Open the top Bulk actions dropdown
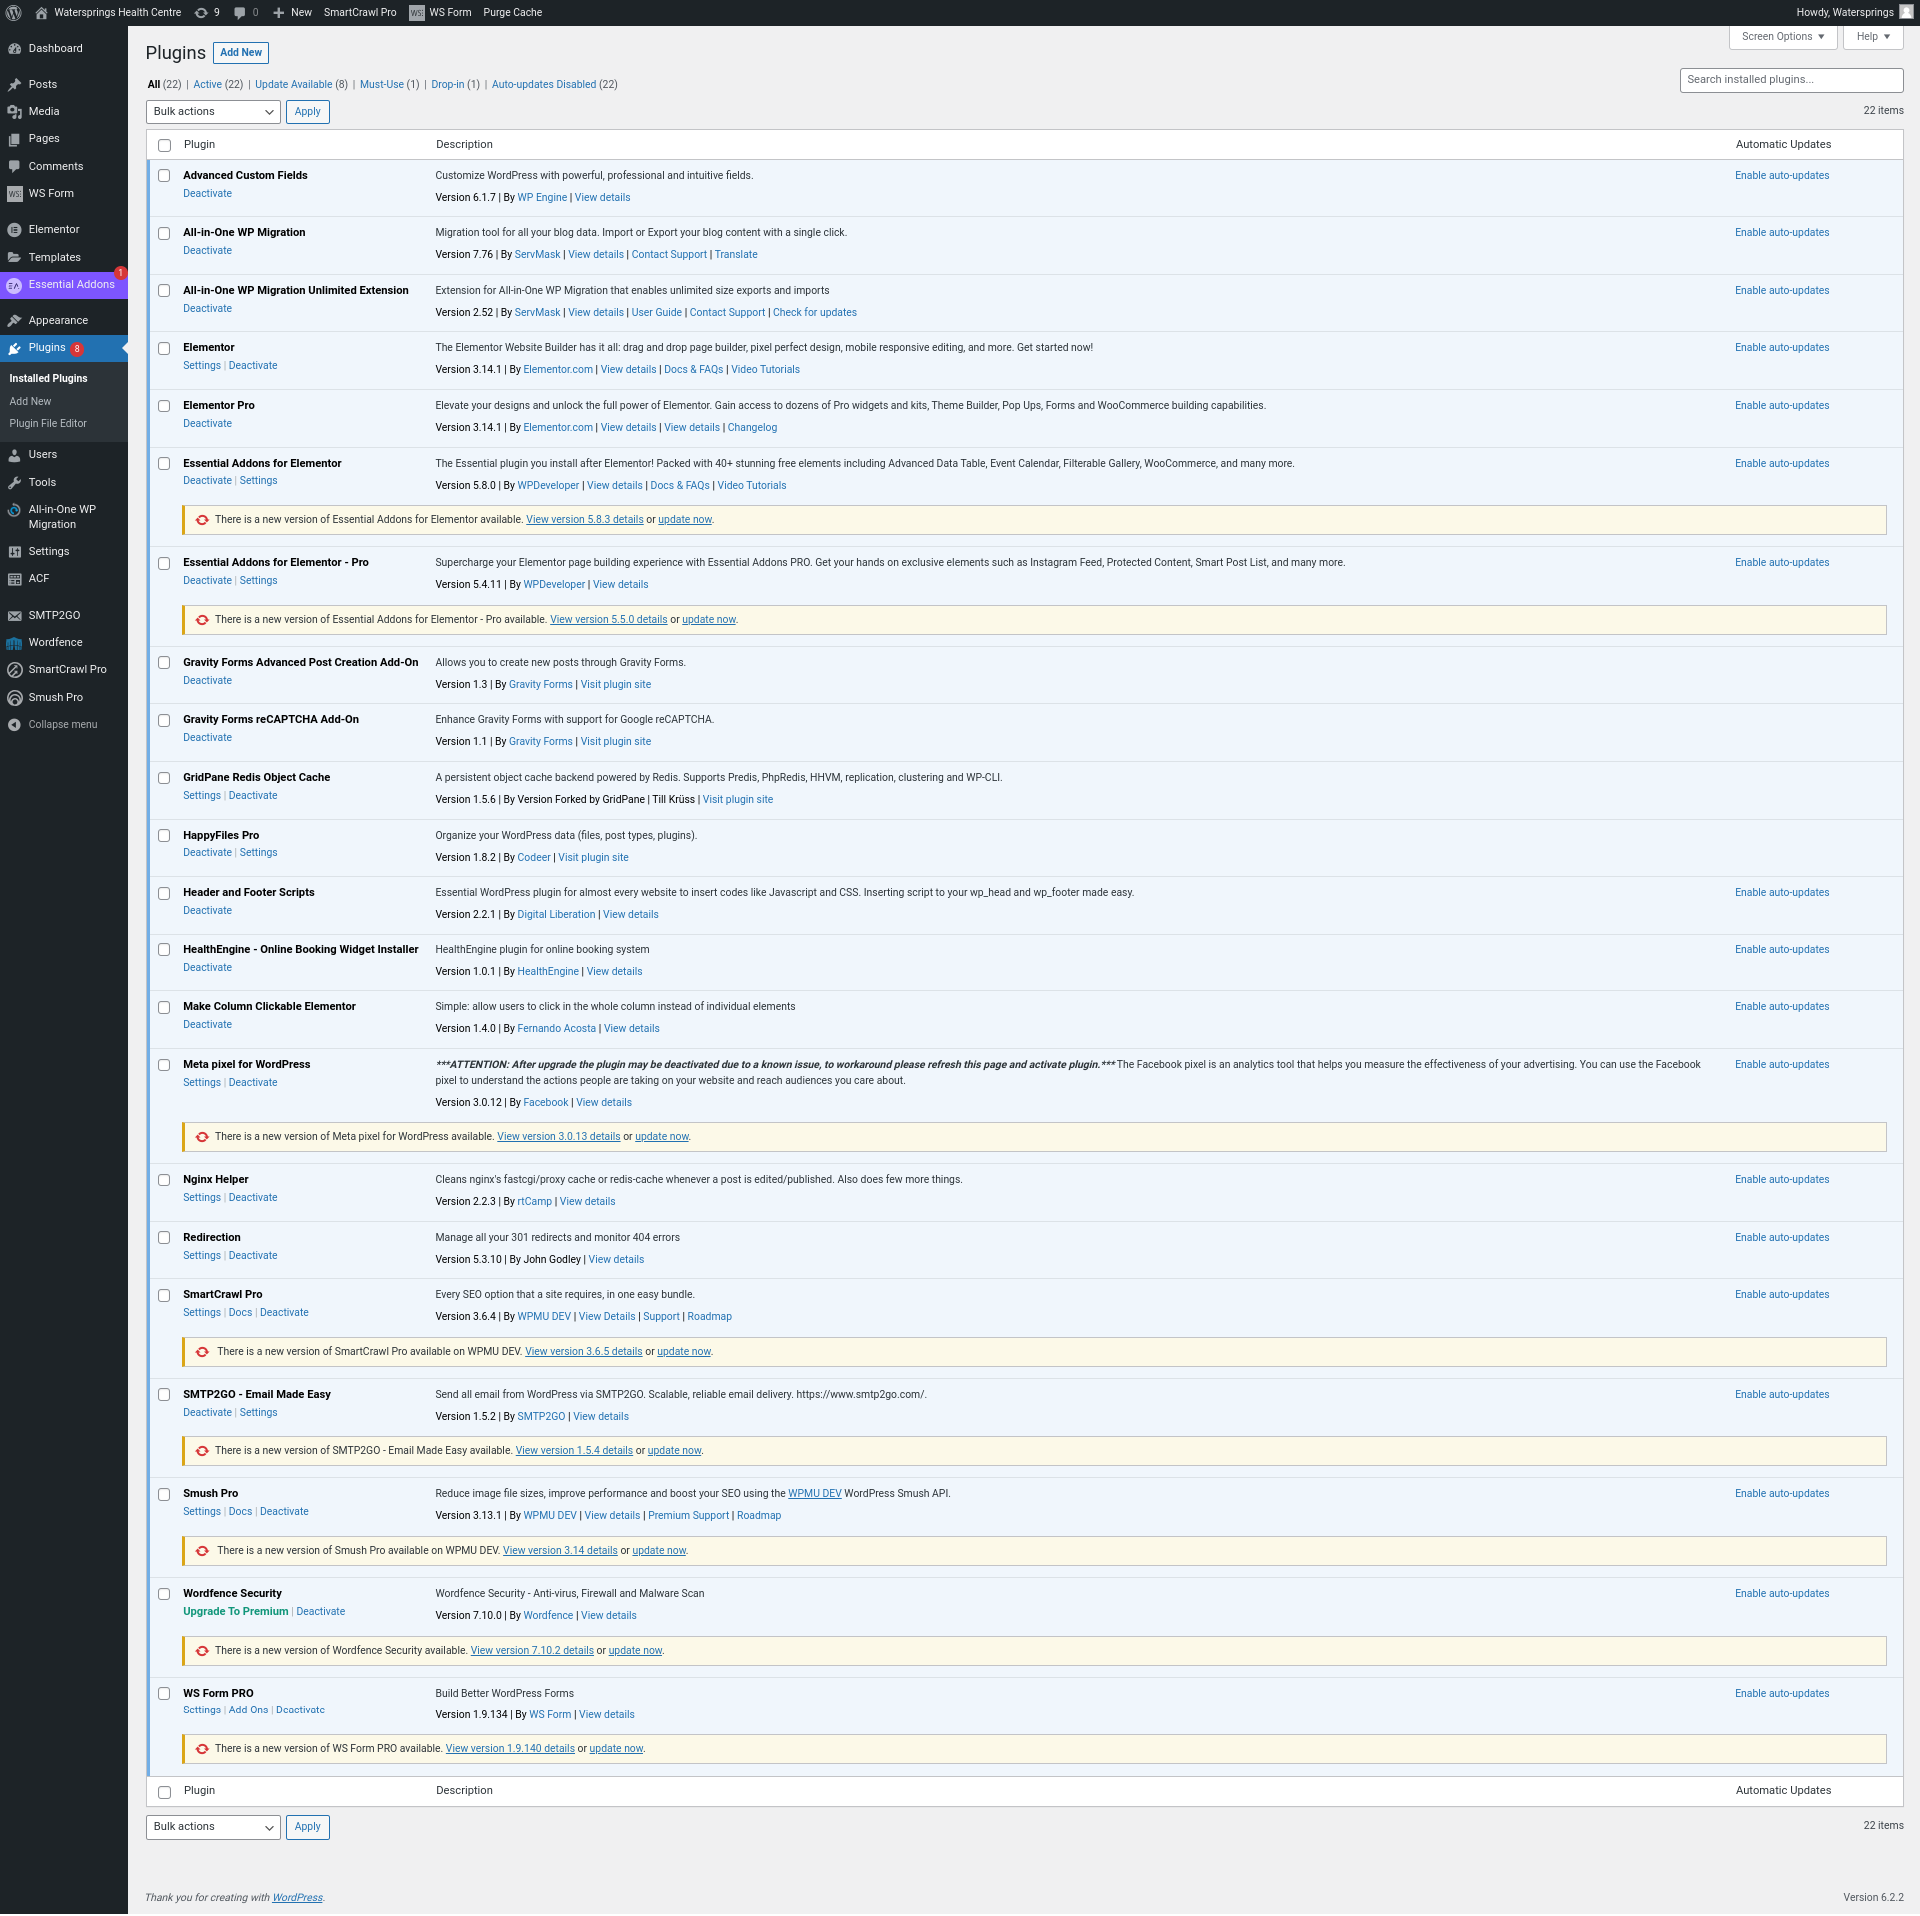Viewport: 1920px width, 1916px height. point(213,112)
